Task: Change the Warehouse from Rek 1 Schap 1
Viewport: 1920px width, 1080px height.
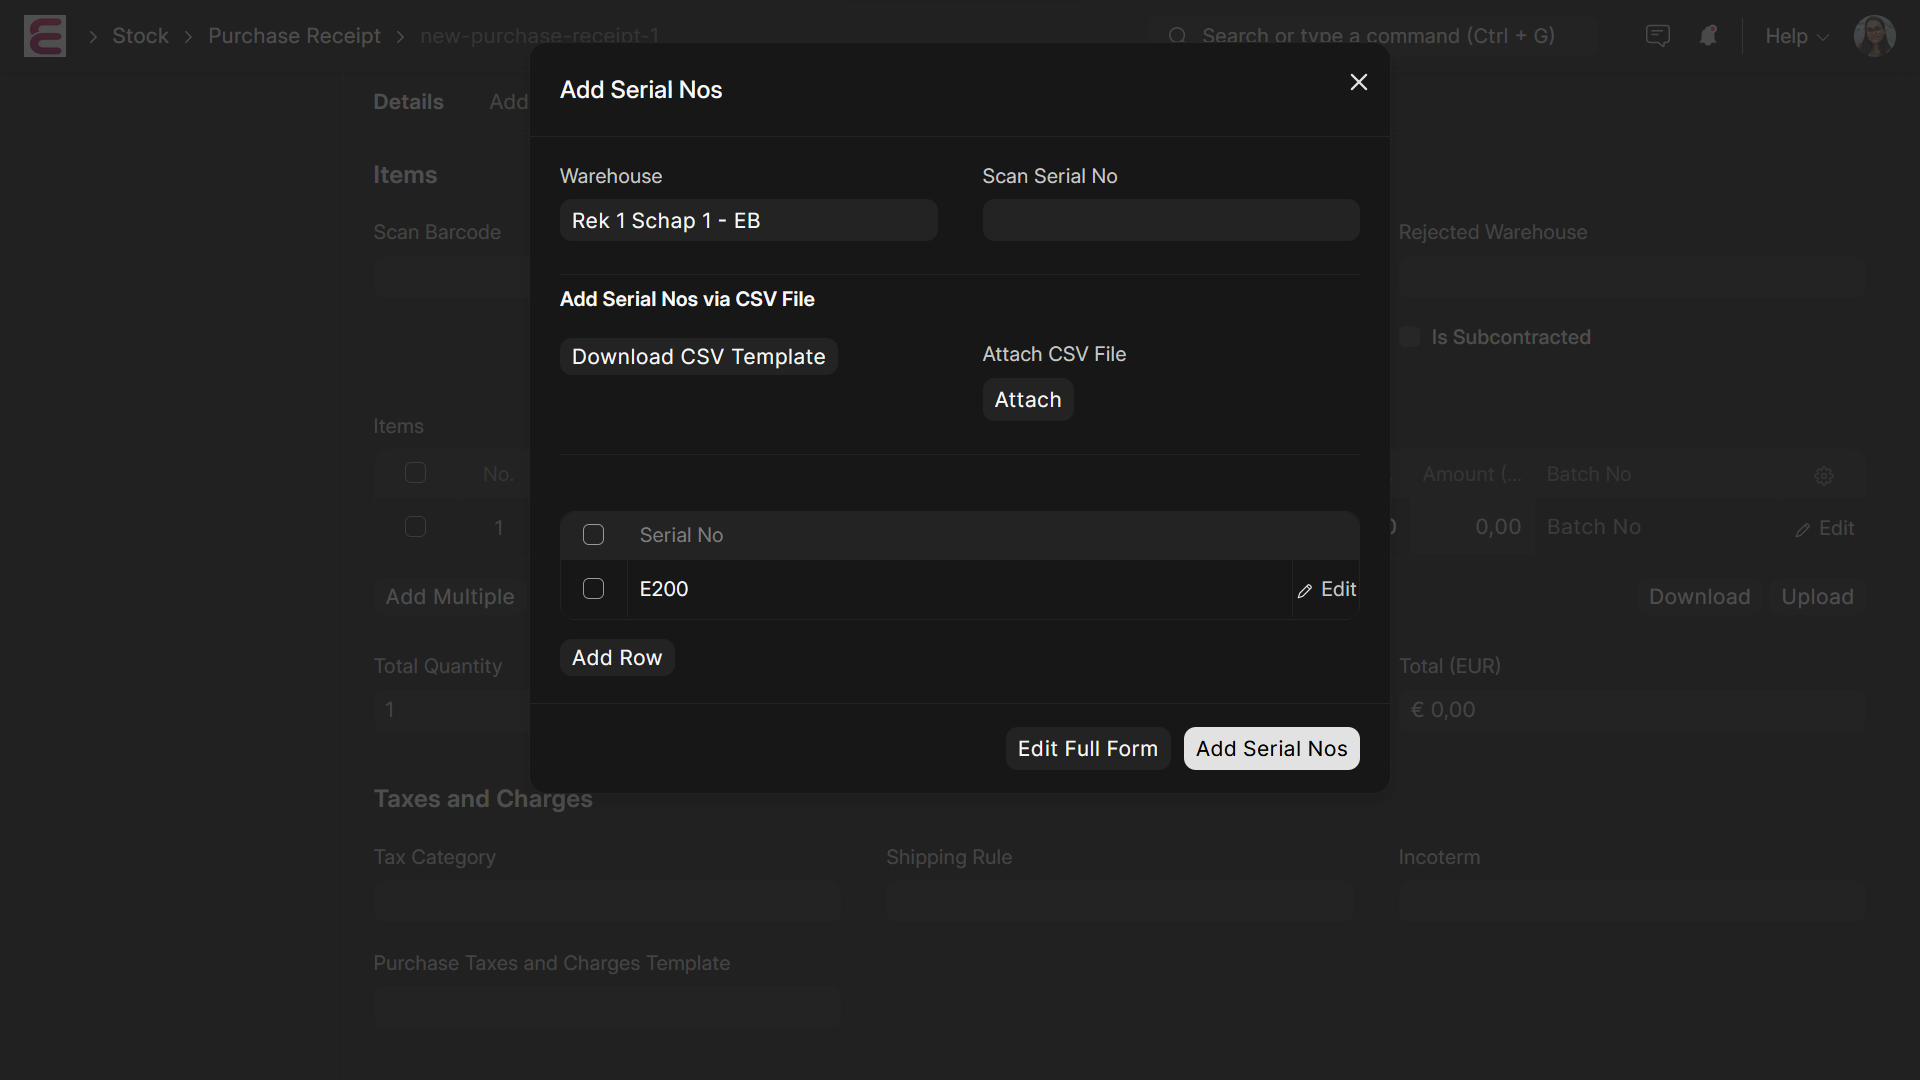Action: (x=748, y=220)
